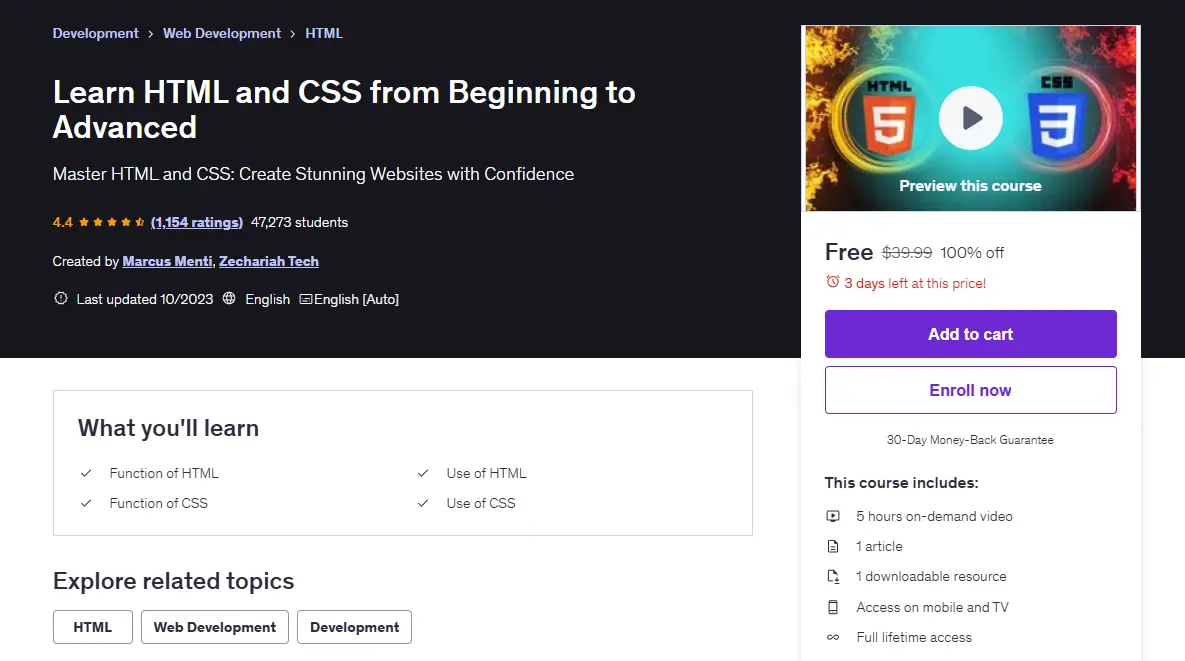Click the article document icon

(833, 546)
